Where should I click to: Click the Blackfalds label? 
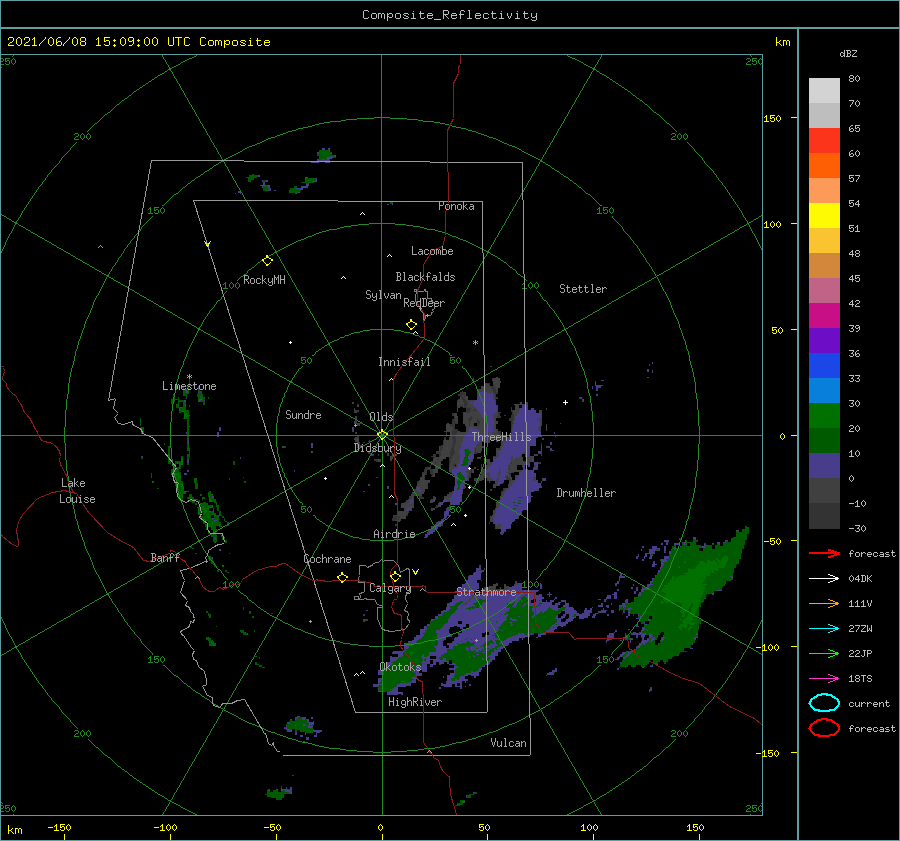click(x=425, y=277)
